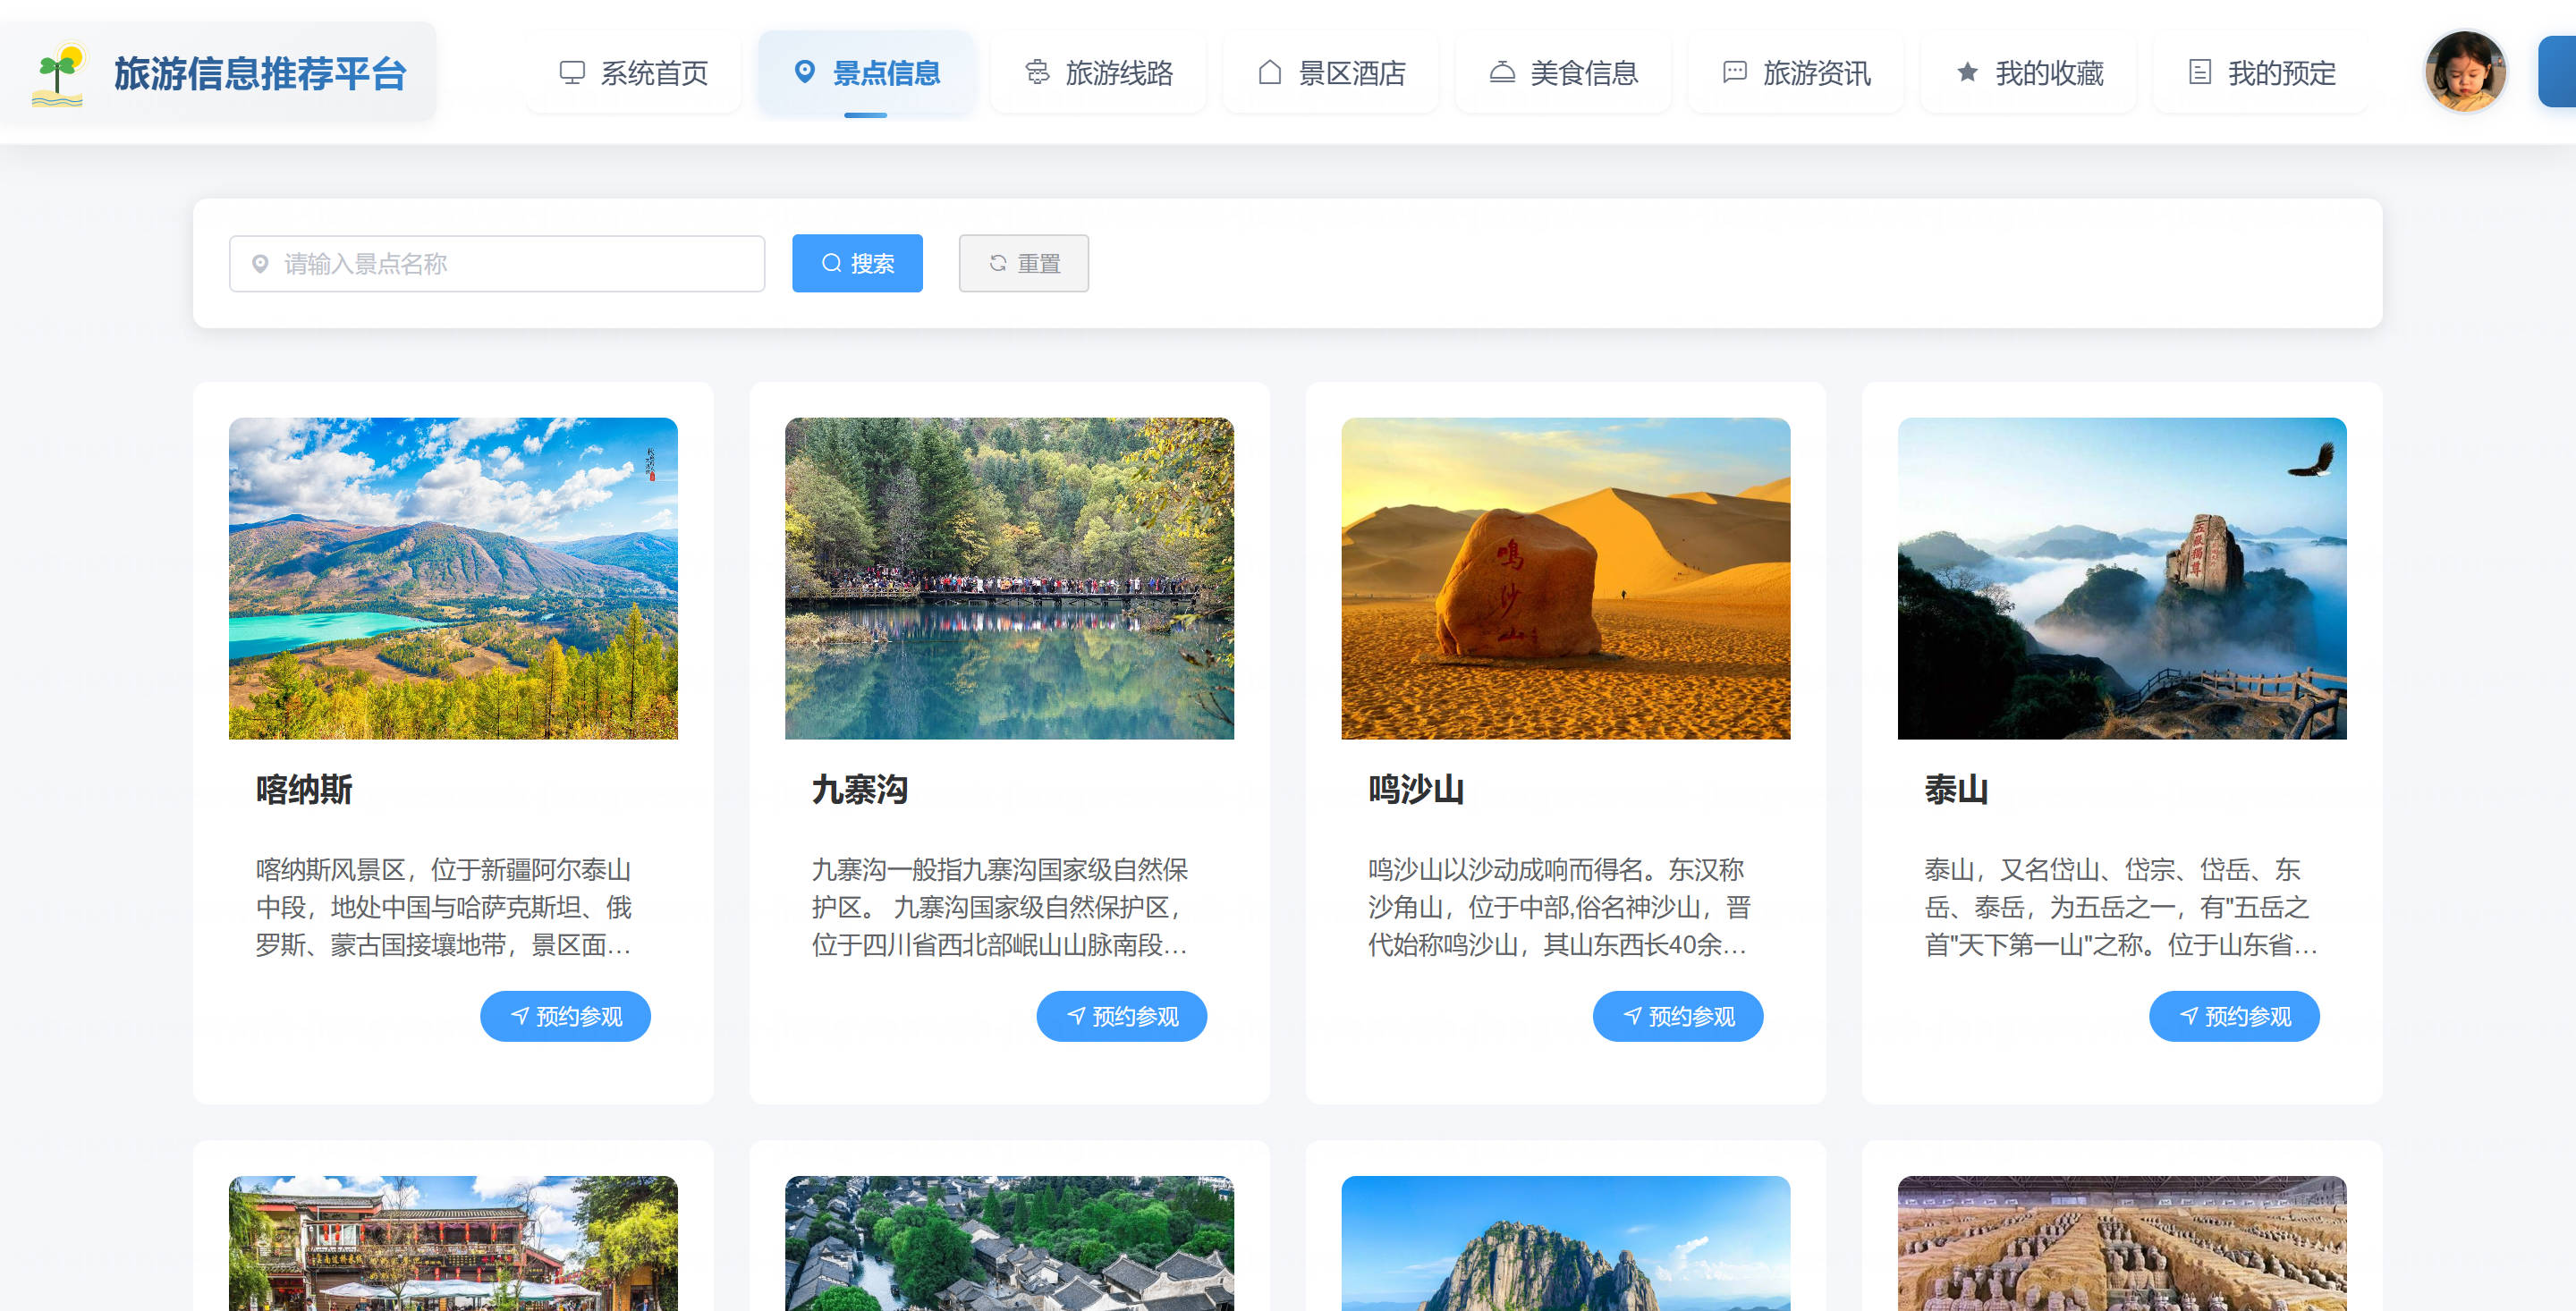Click the pin icon in search box

coord(260,264)
